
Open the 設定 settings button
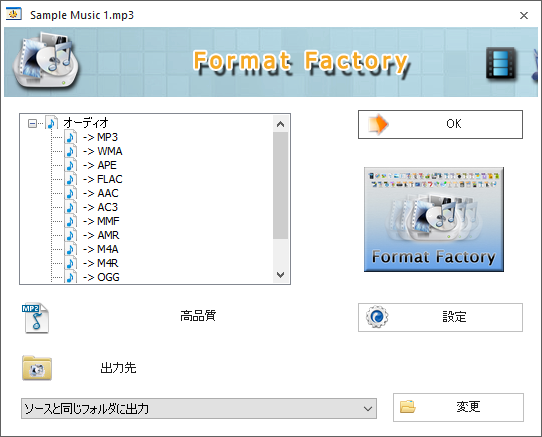click(x=440, y=317)
